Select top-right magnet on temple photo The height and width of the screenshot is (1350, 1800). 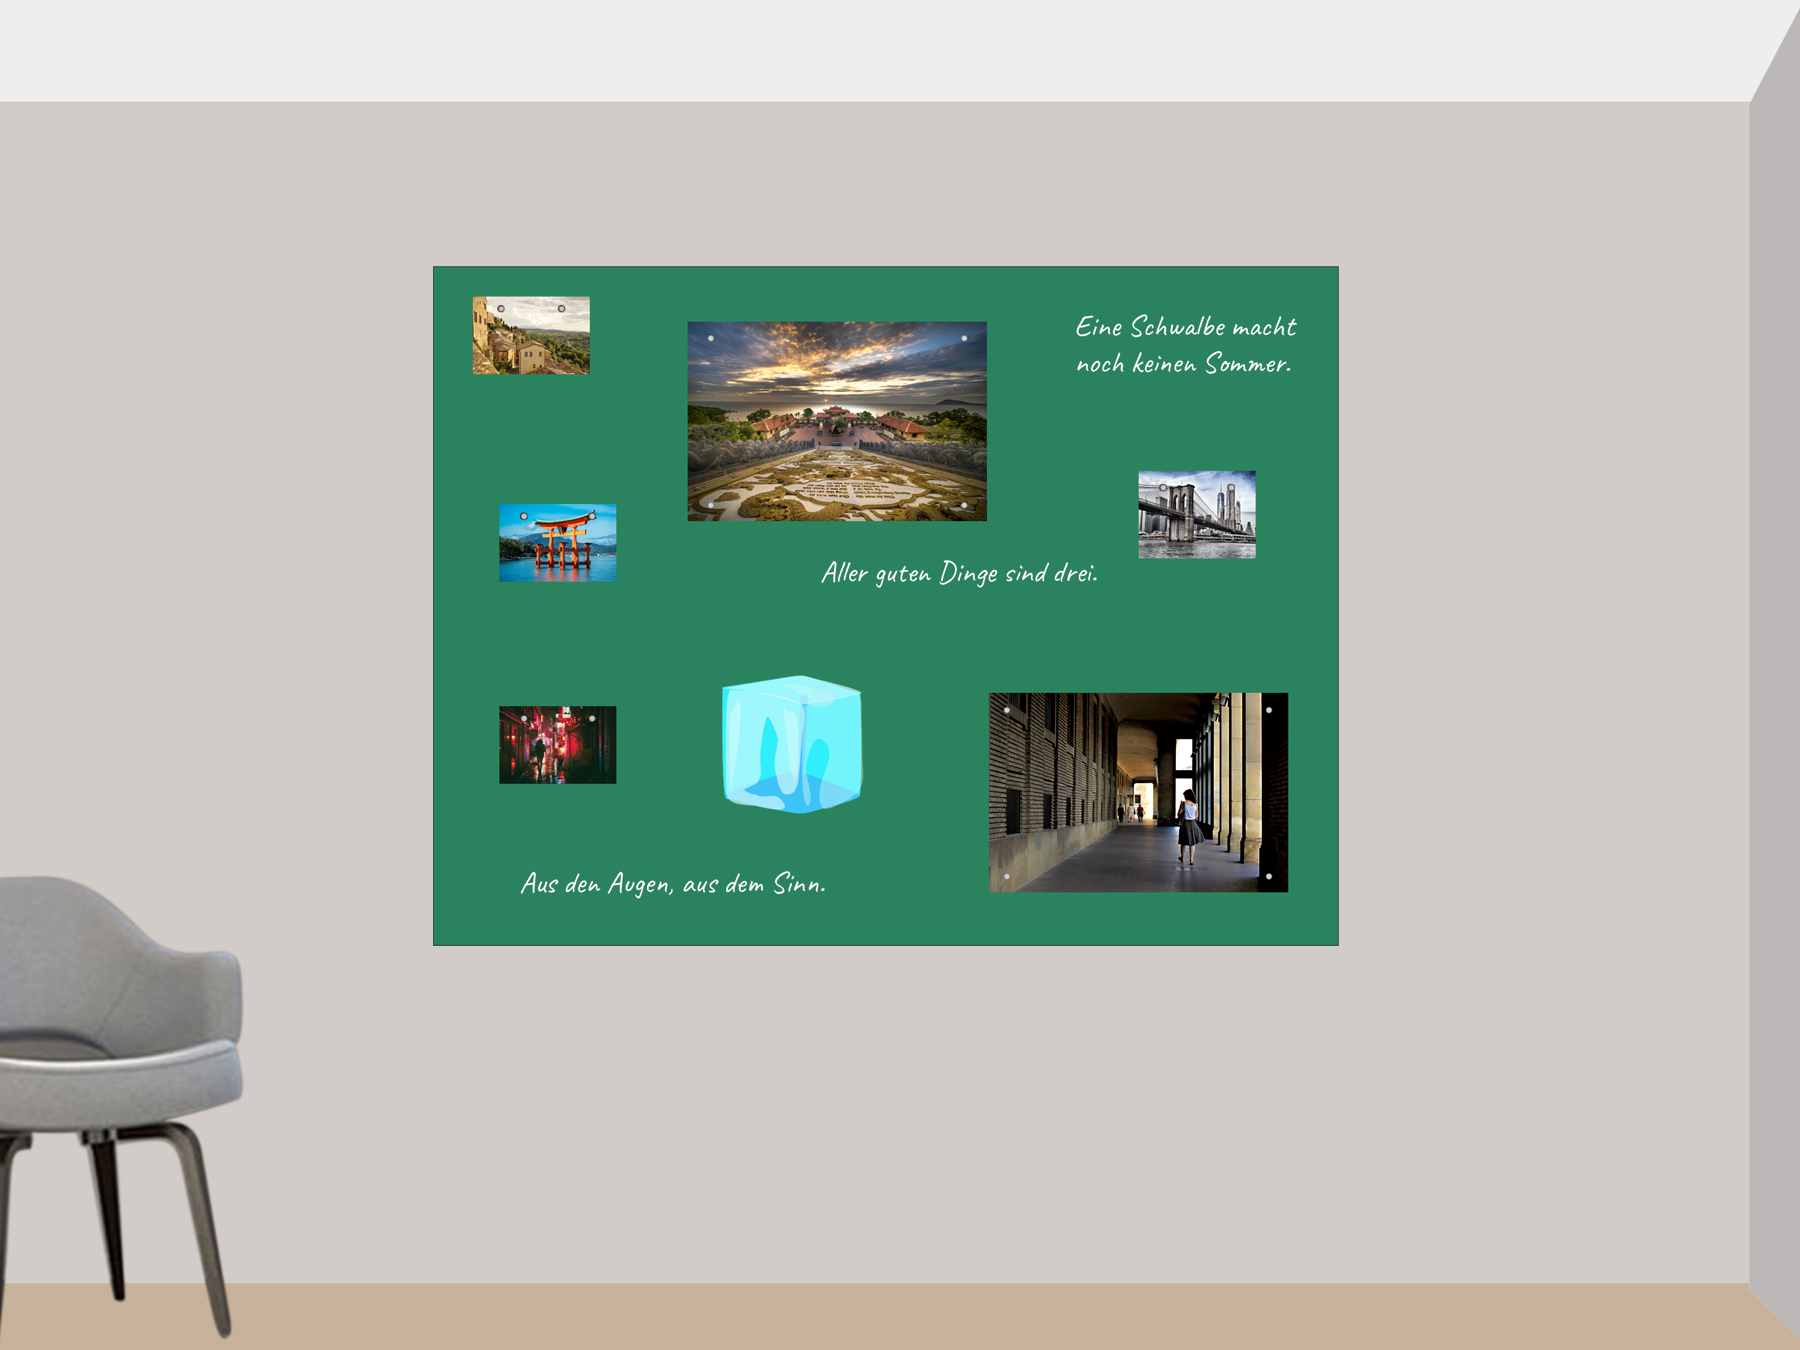964,338
